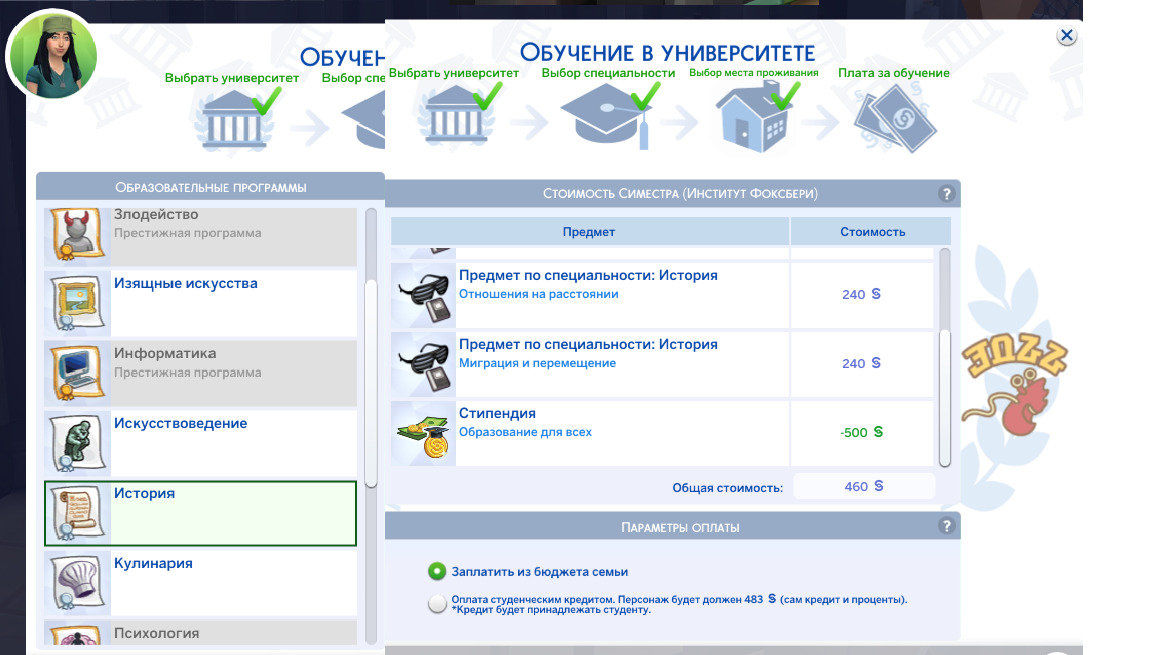Click the glasses icon beside Отношения на расстоянии
This screenshot has width=1152, height=655.
click(x=423, y=295)
